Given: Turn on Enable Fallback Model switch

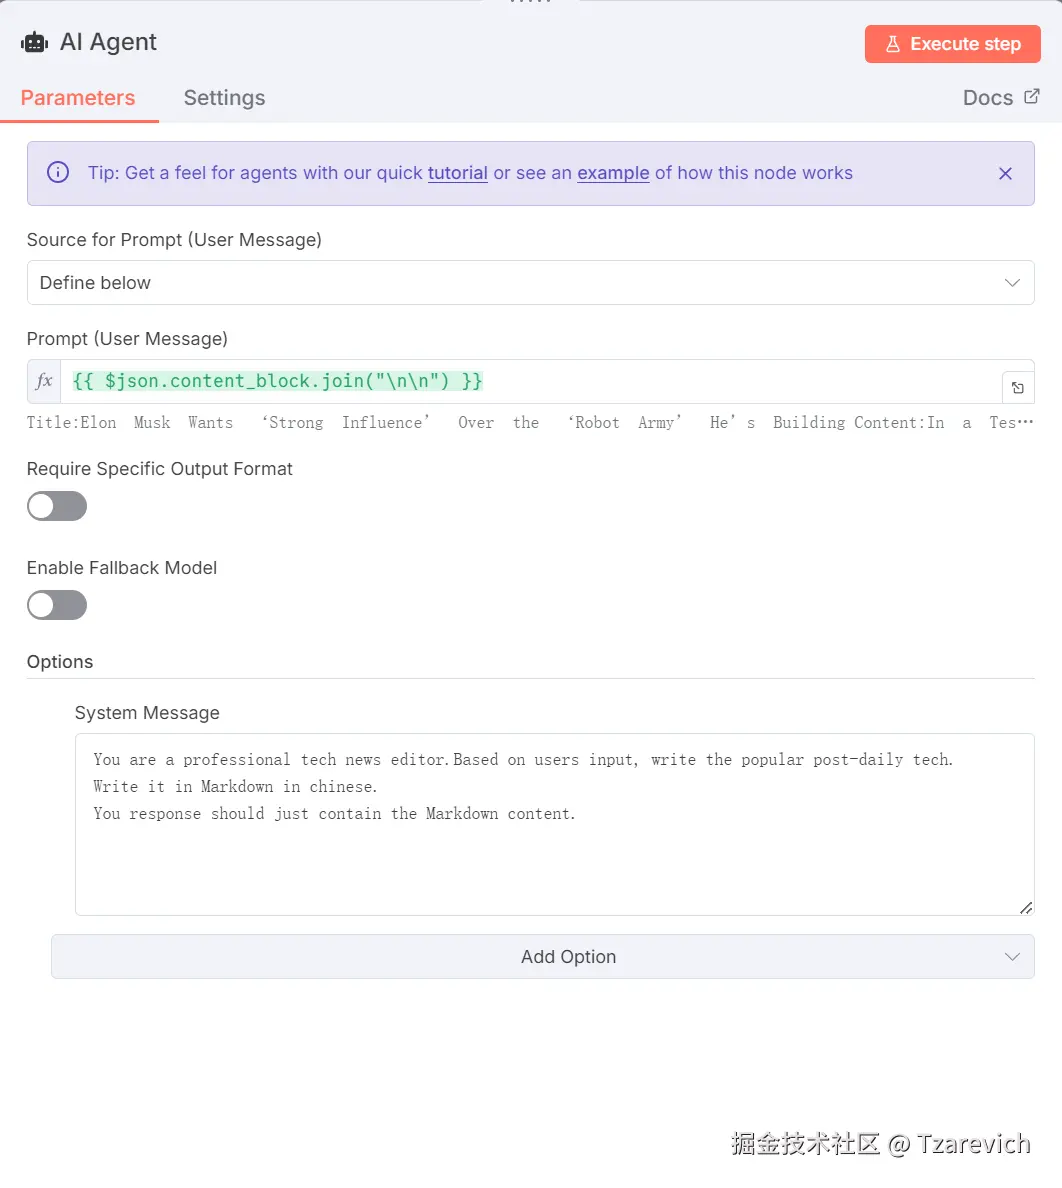Looking at the screenshot, I should pos(57,605).
